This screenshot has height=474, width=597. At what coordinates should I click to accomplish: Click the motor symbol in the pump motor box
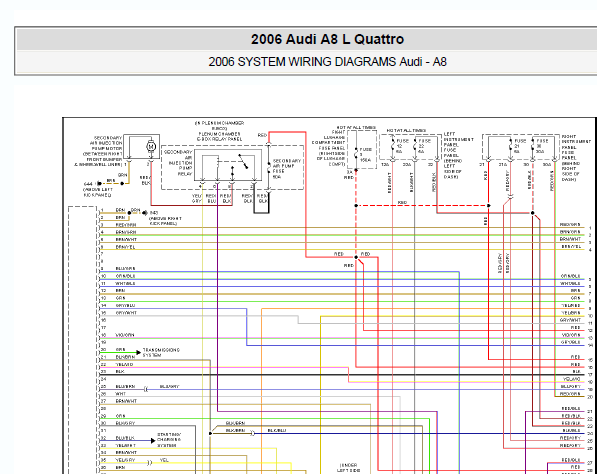tap(151, 146)
